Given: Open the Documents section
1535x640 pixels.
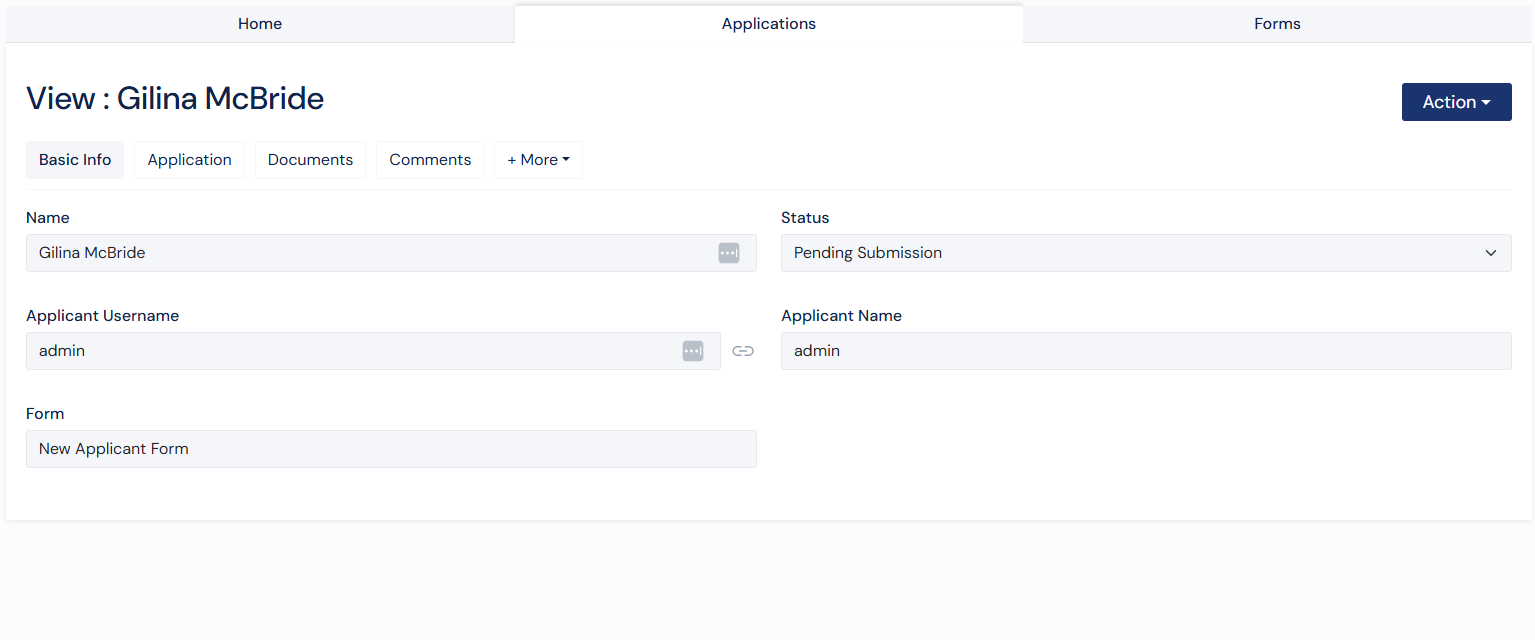Looking at the screenshot, I should point(310,159).
